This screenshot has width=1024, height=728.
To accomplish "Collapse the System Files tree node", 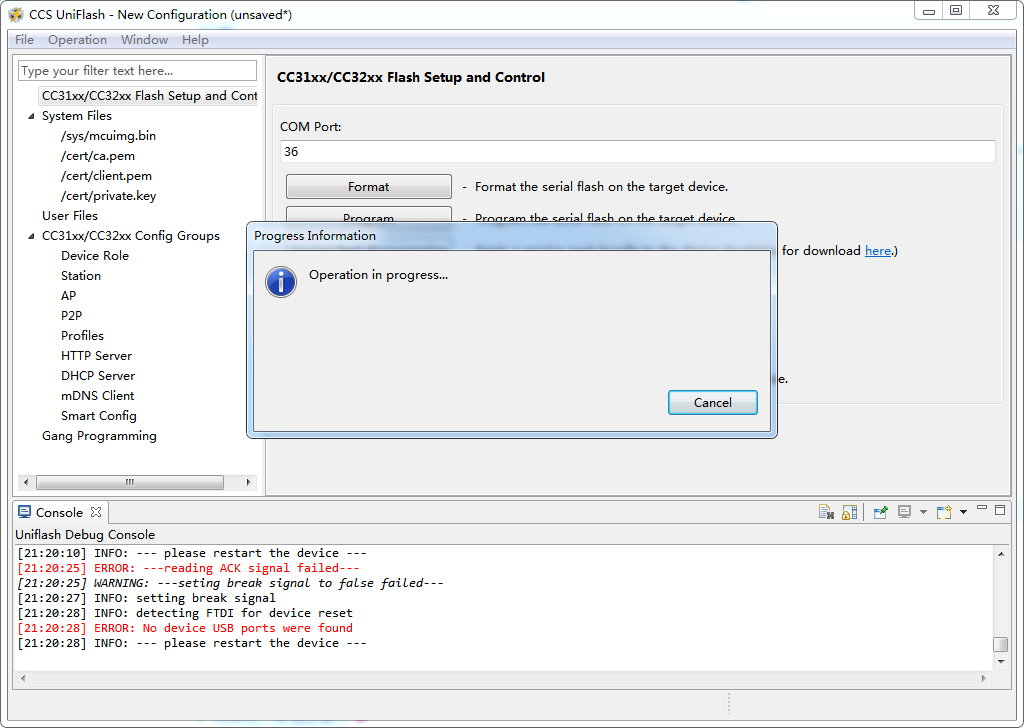I will click(x=31, y=116).
